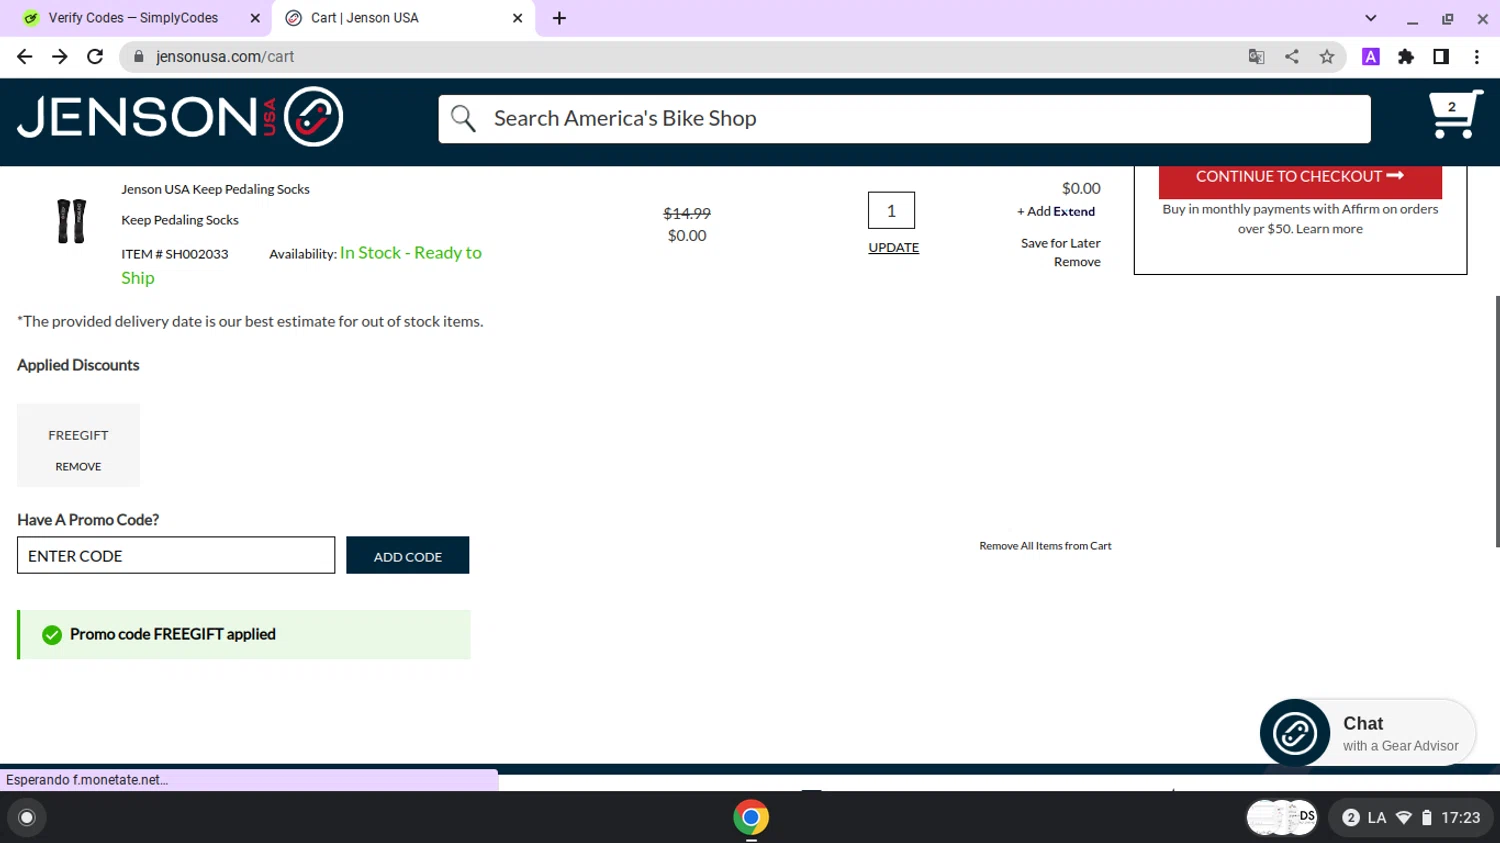Bookmark this tab with star icon
The image size is (1500, 843).
(x=1327, y=57)
